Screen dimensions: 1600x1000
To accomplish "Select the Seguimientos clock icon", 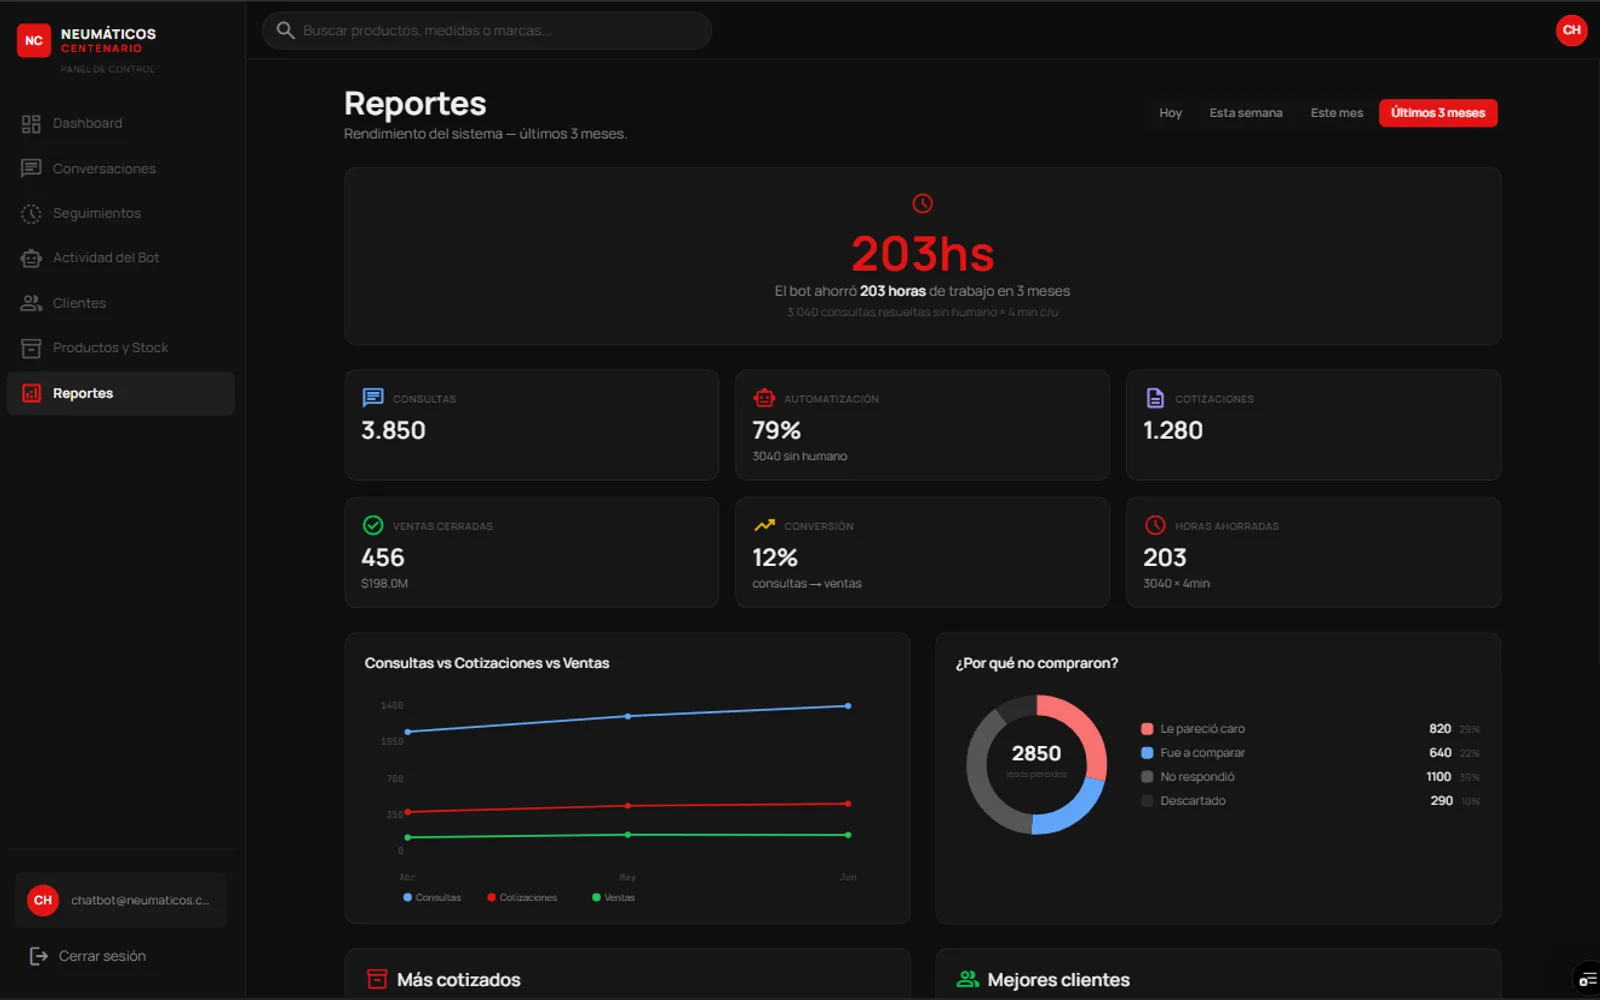I will [x=31, y=213].
